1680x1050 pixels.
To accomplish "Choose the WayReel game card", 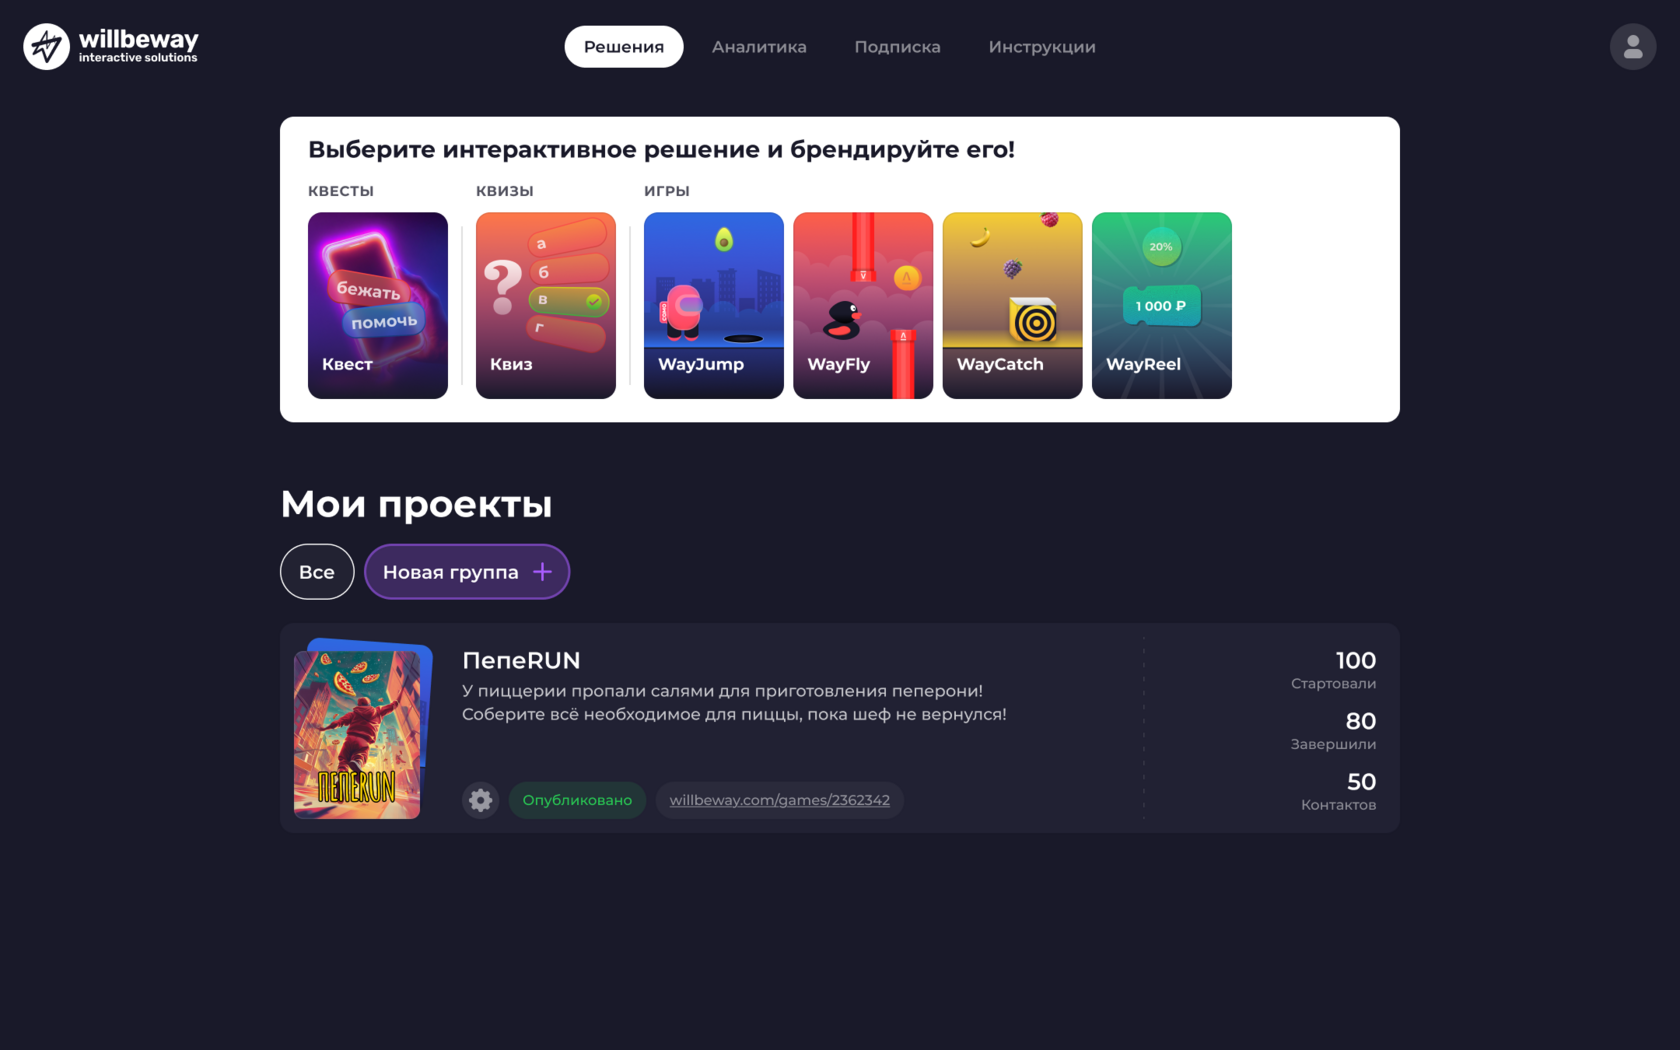I will (x=1162, y=305).
